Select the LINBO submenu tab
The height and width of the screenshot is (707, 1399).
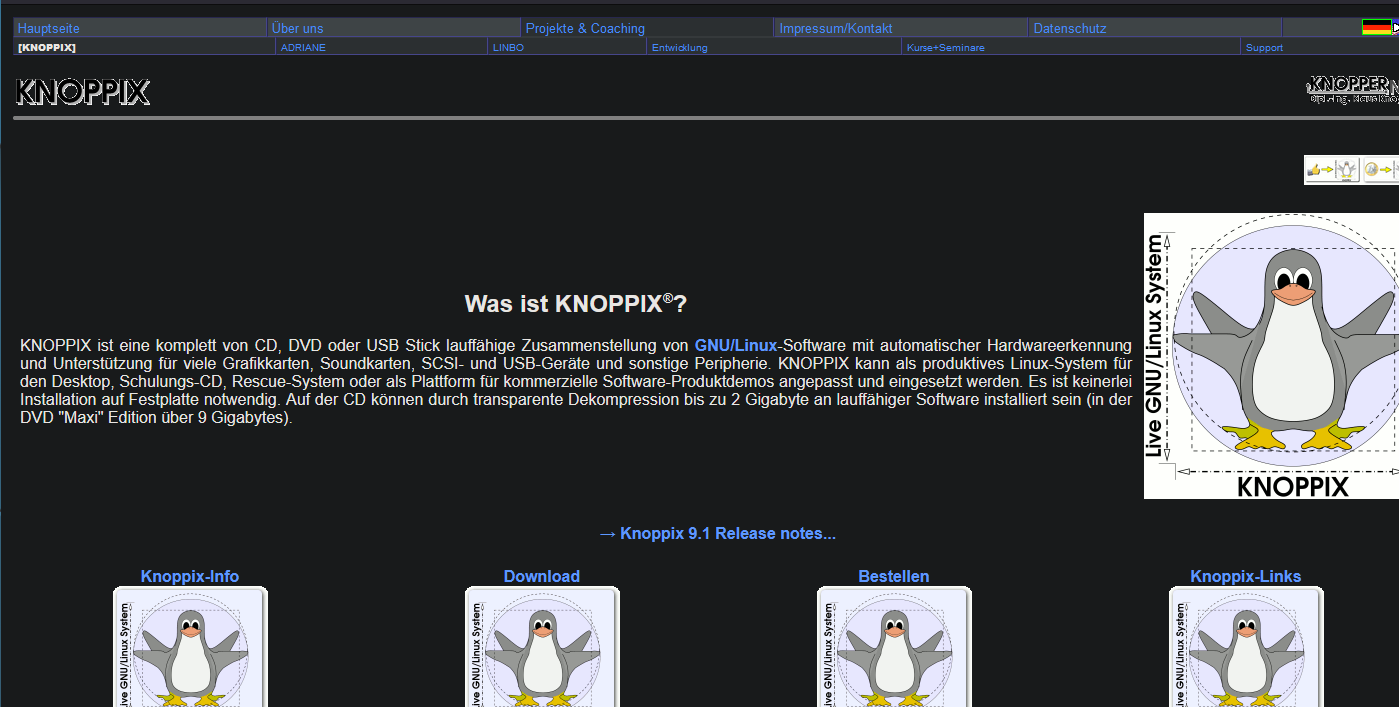[x=508, y=47]
